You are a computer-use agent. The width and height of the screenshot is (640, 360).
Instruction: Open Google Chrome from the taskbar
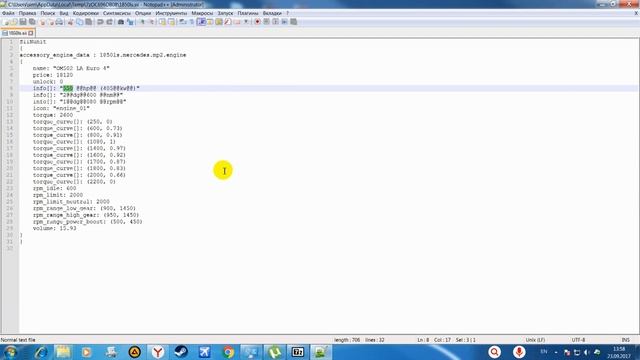click(x=228, y=352)
